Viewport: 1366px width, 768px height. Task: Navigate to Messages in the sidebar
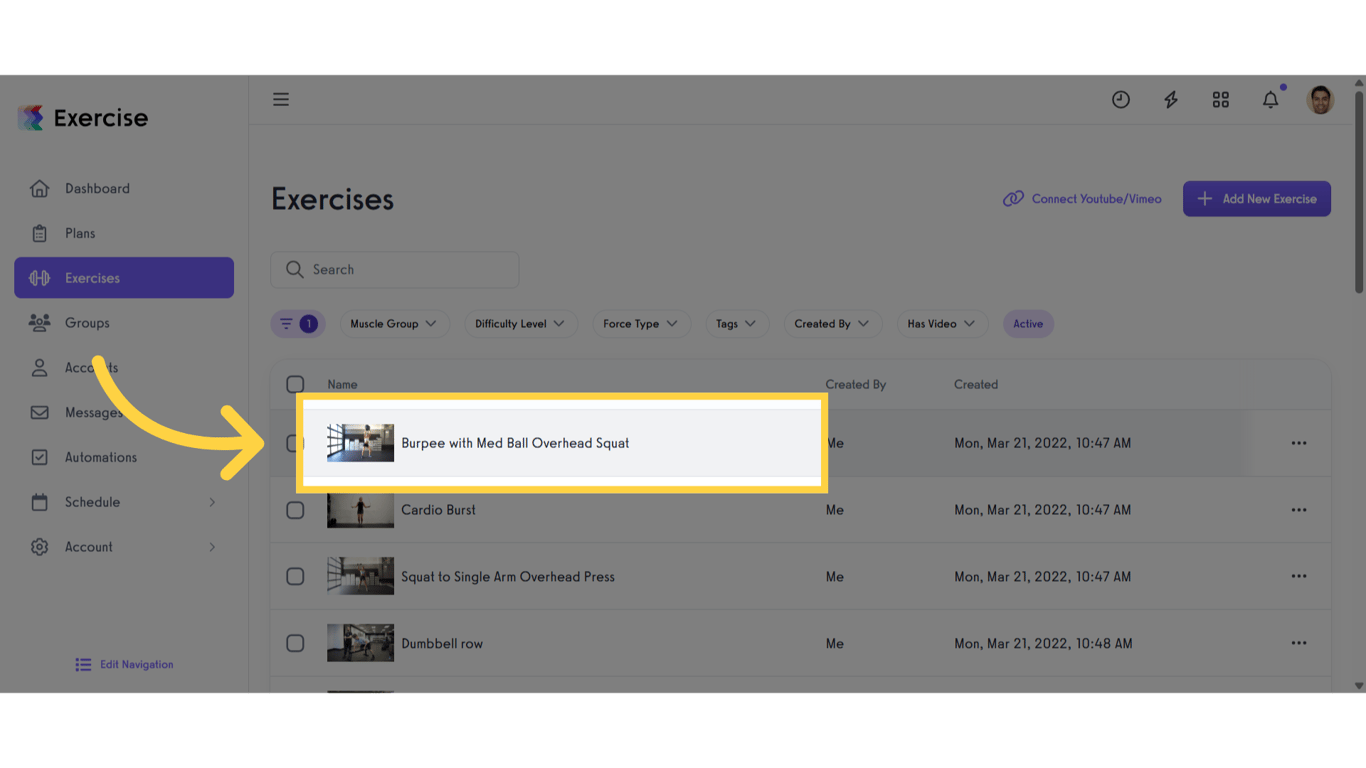point(94,412)
